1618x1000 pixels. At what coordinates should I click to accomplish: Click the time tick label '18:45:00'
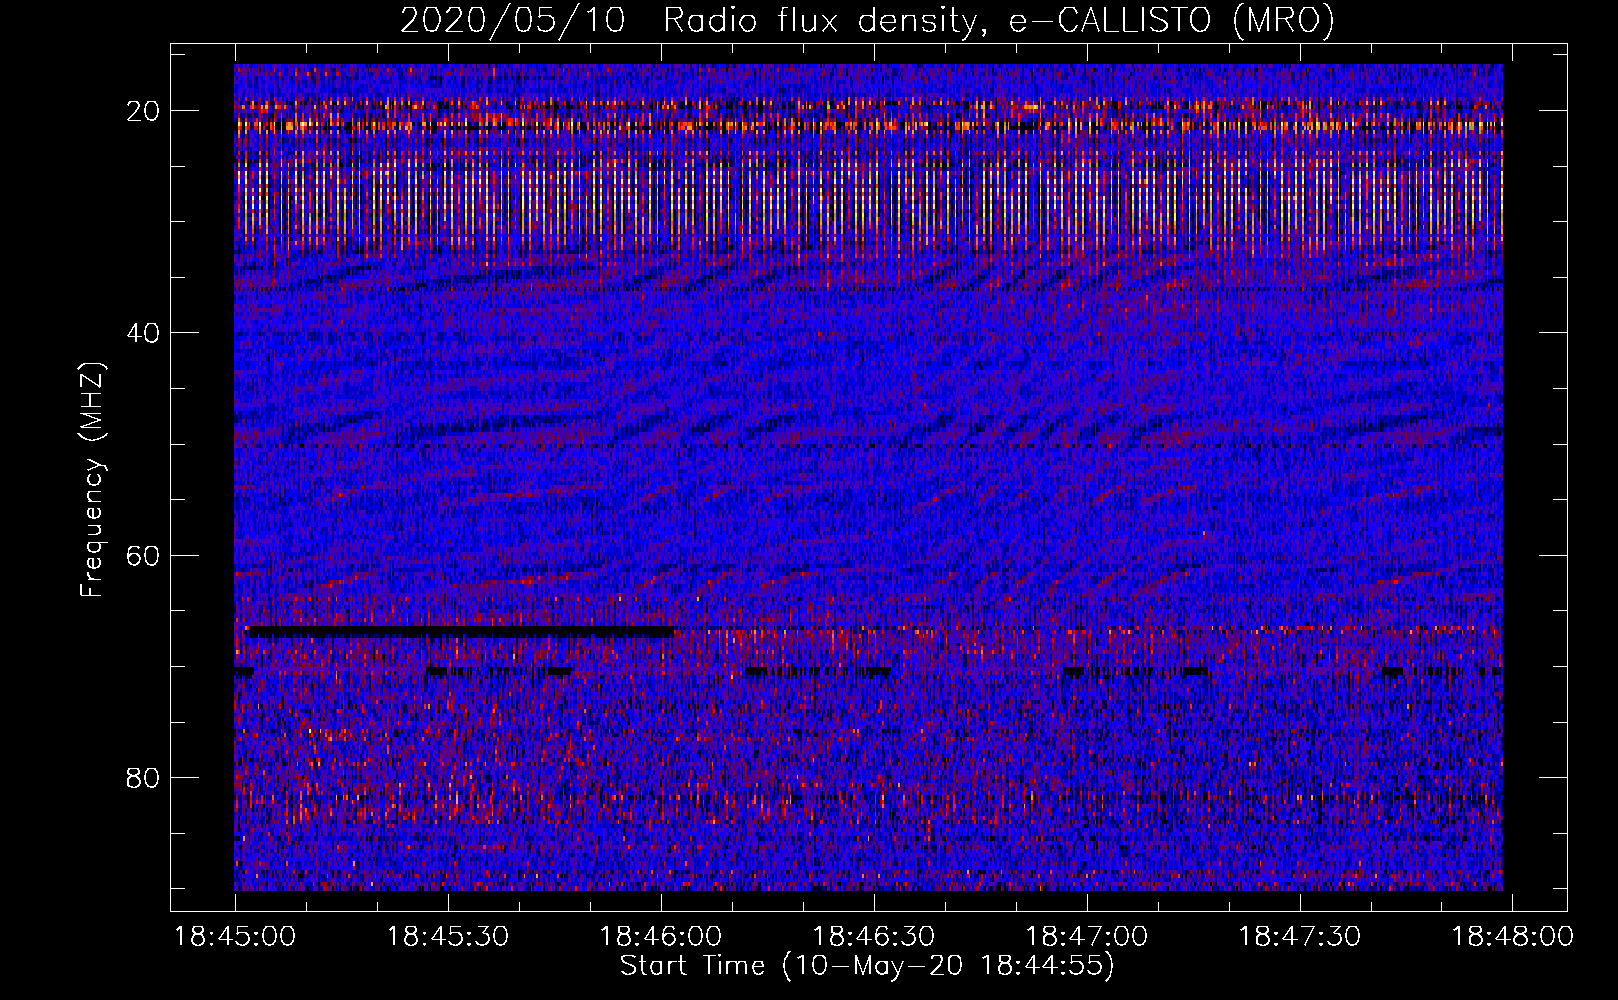tap(235, 937)
